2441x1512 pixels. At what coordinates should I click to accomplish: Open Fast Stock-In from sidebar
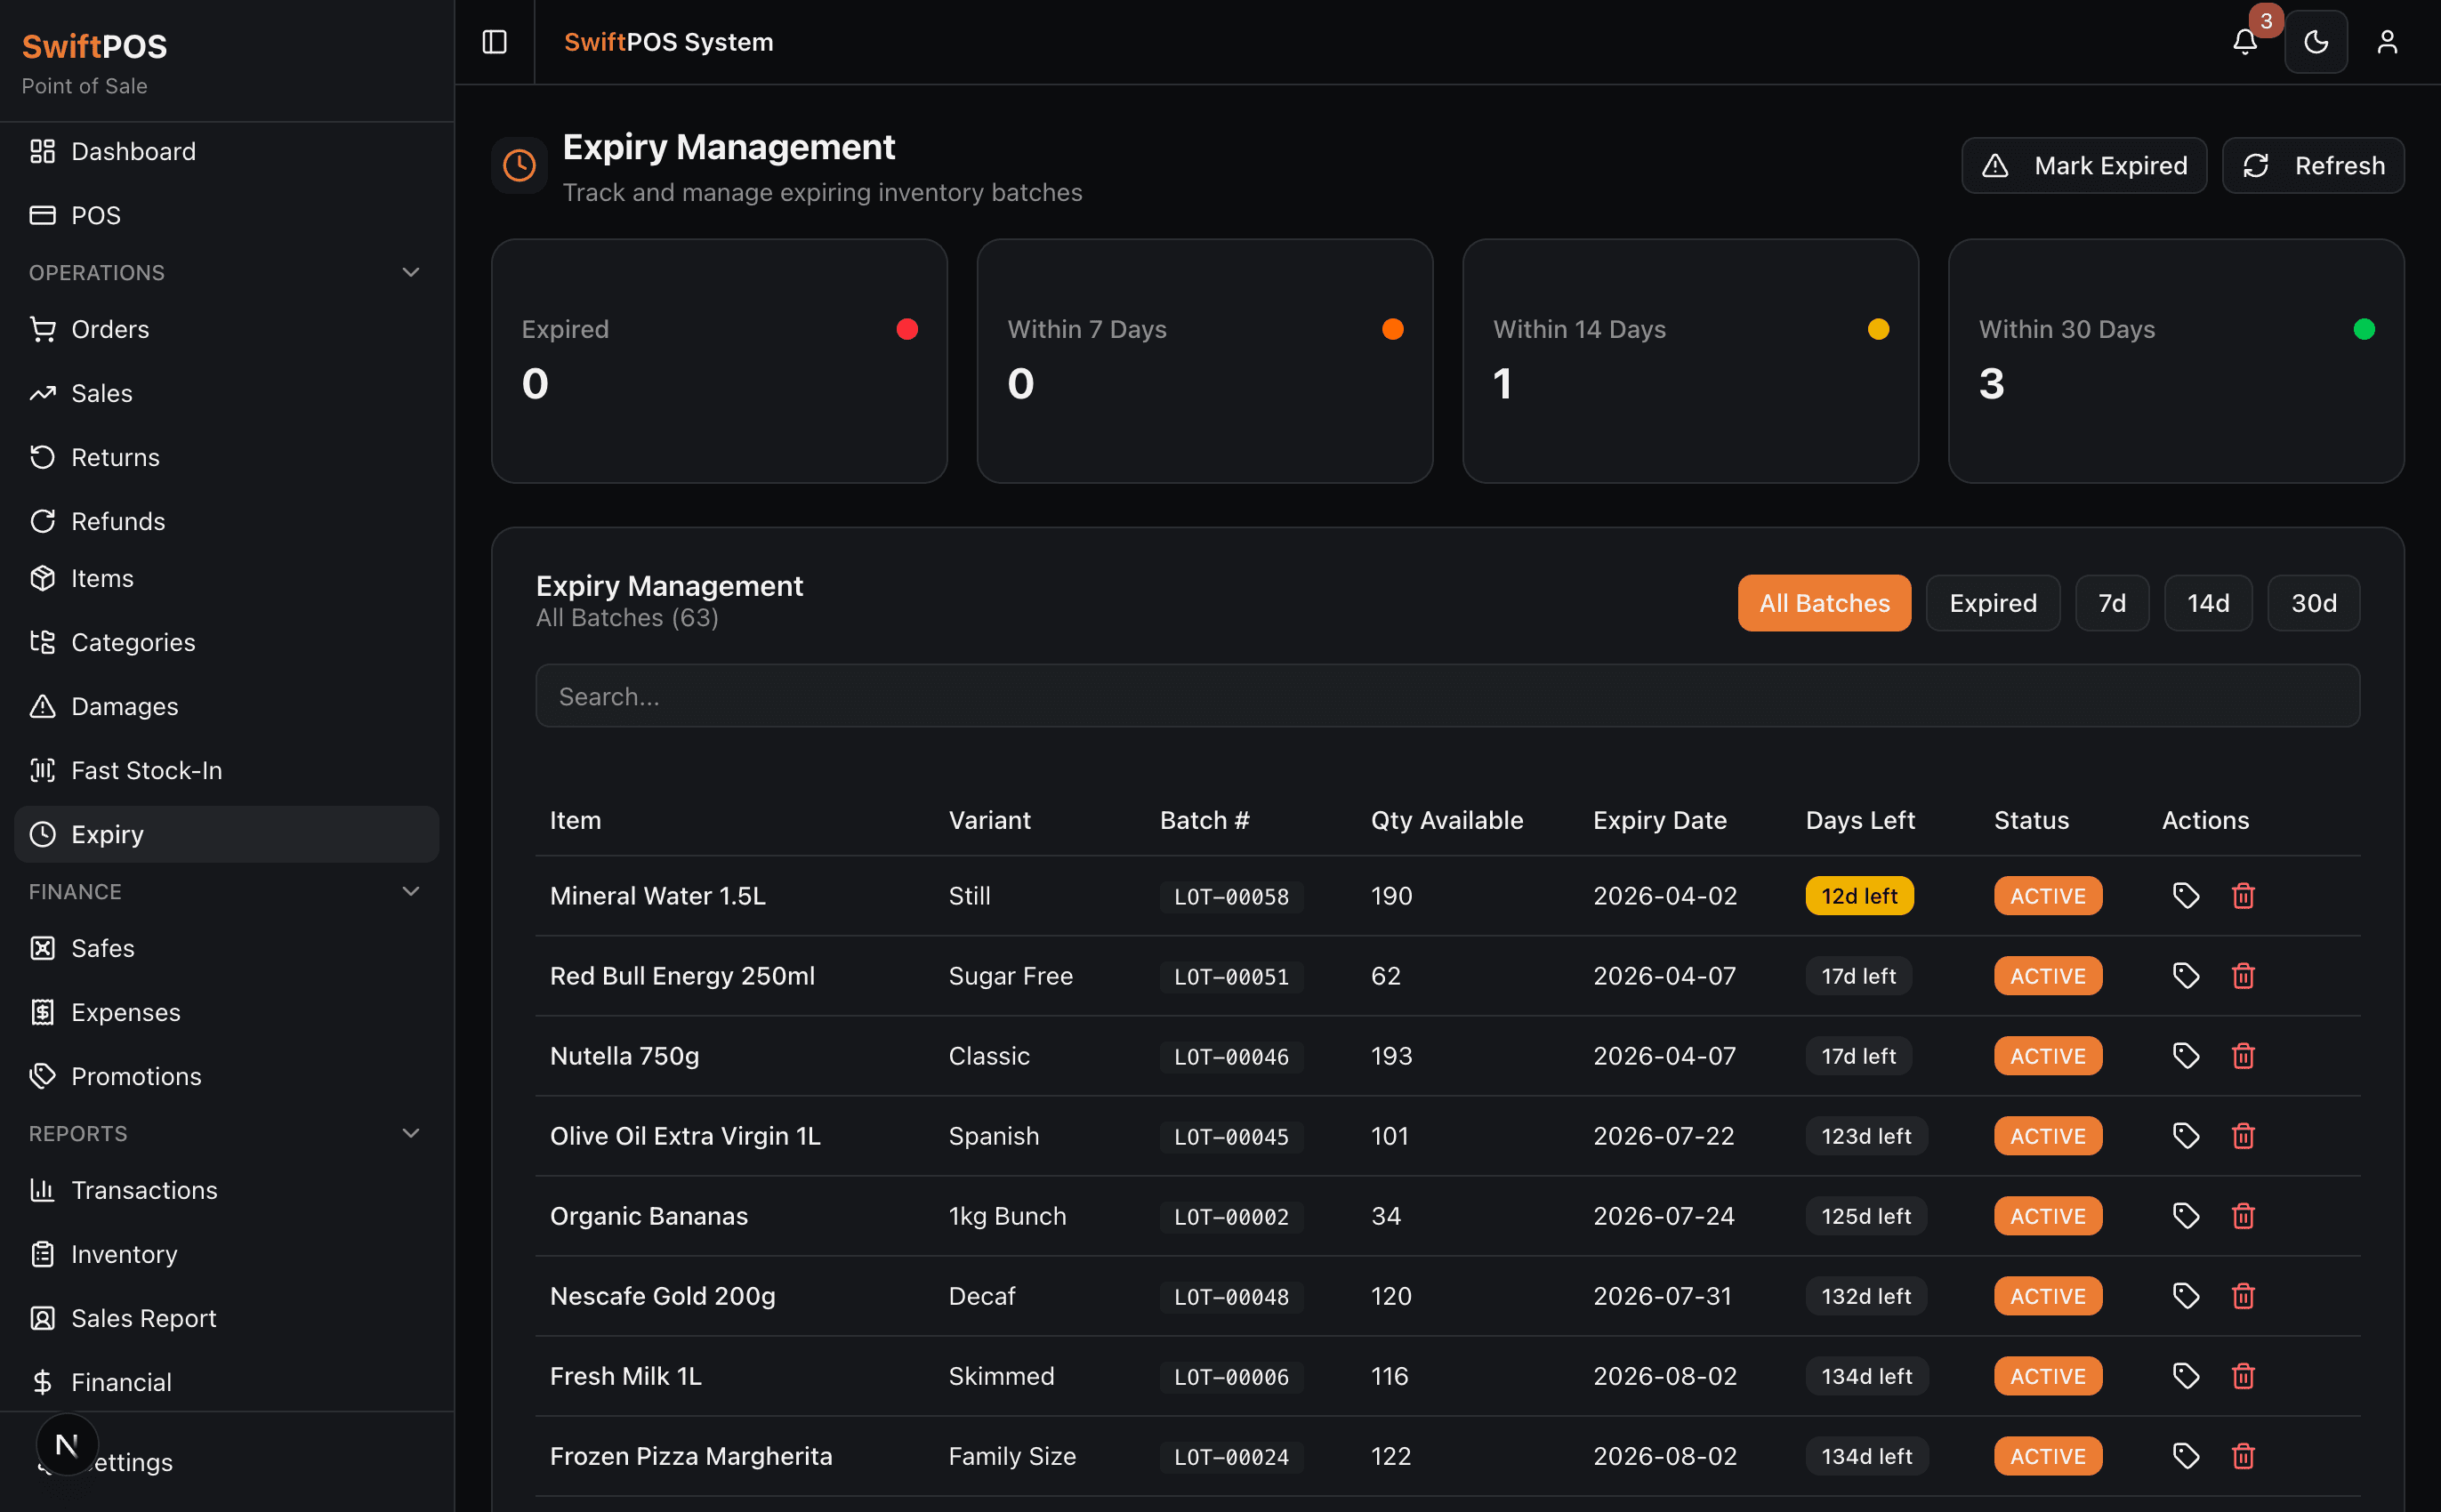(146, 770)
